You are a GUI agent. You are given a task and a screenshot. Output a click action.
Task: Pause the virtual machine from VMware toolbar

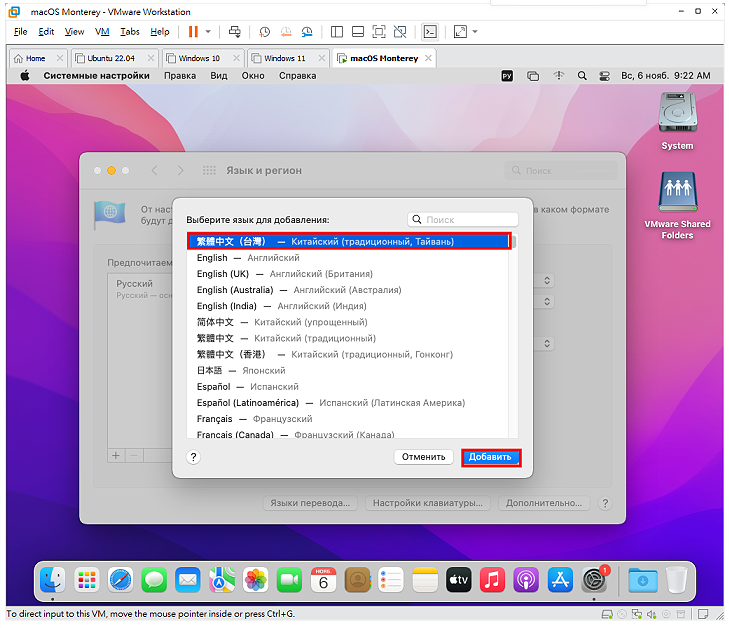point(193,32)
